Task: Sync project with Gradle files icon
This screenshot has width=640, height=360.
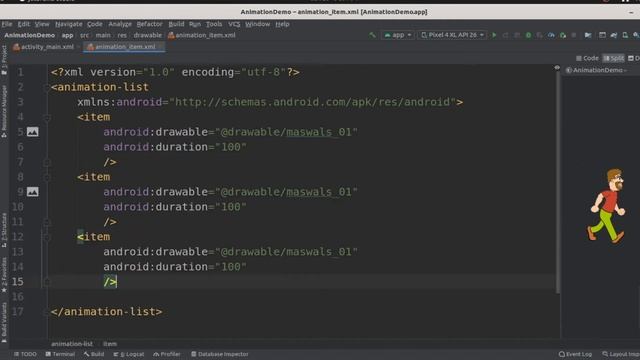Action: pyautogui.click(x=613, y=36)
